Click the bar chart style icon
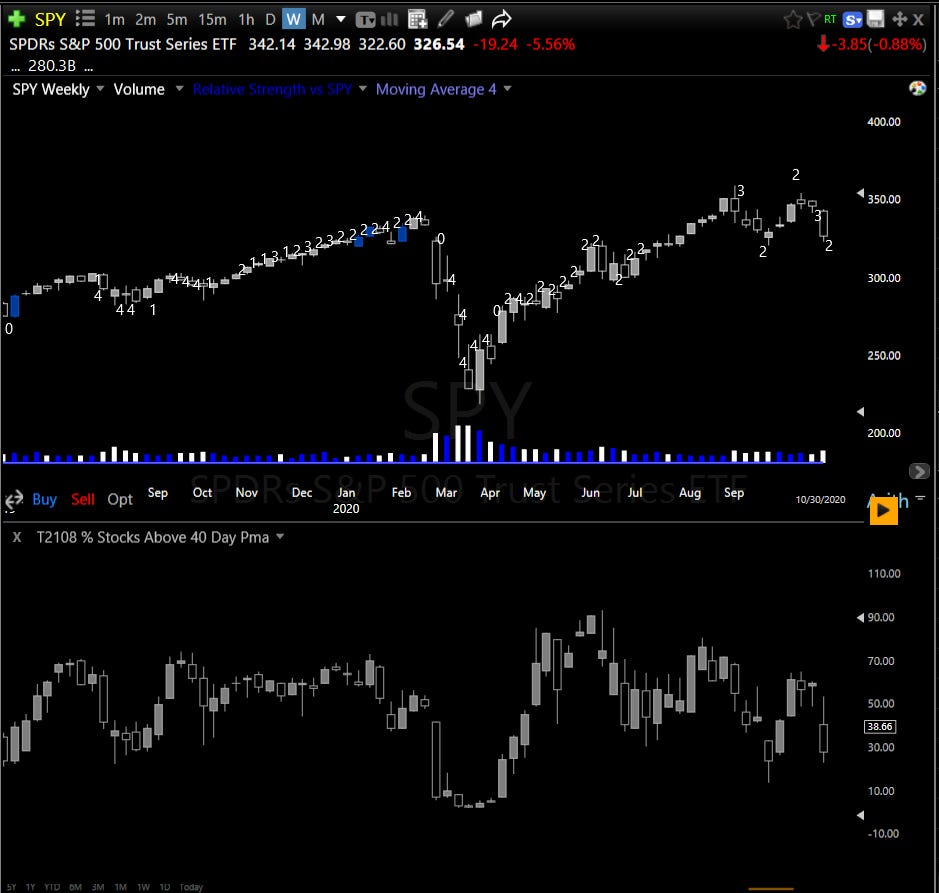The height and width of the screenshot is (893, 939). click(389, 19)
